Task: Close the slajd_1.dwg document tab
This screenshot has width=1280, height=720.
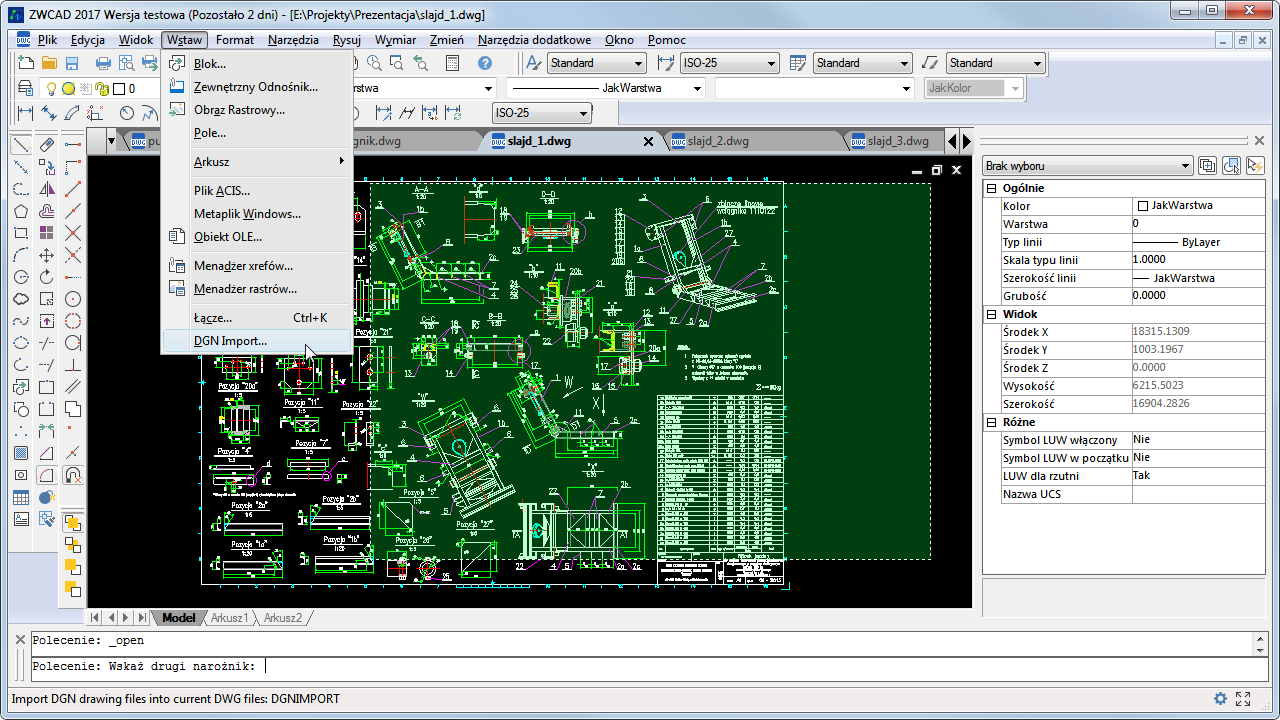Action: tap(648, 142)
